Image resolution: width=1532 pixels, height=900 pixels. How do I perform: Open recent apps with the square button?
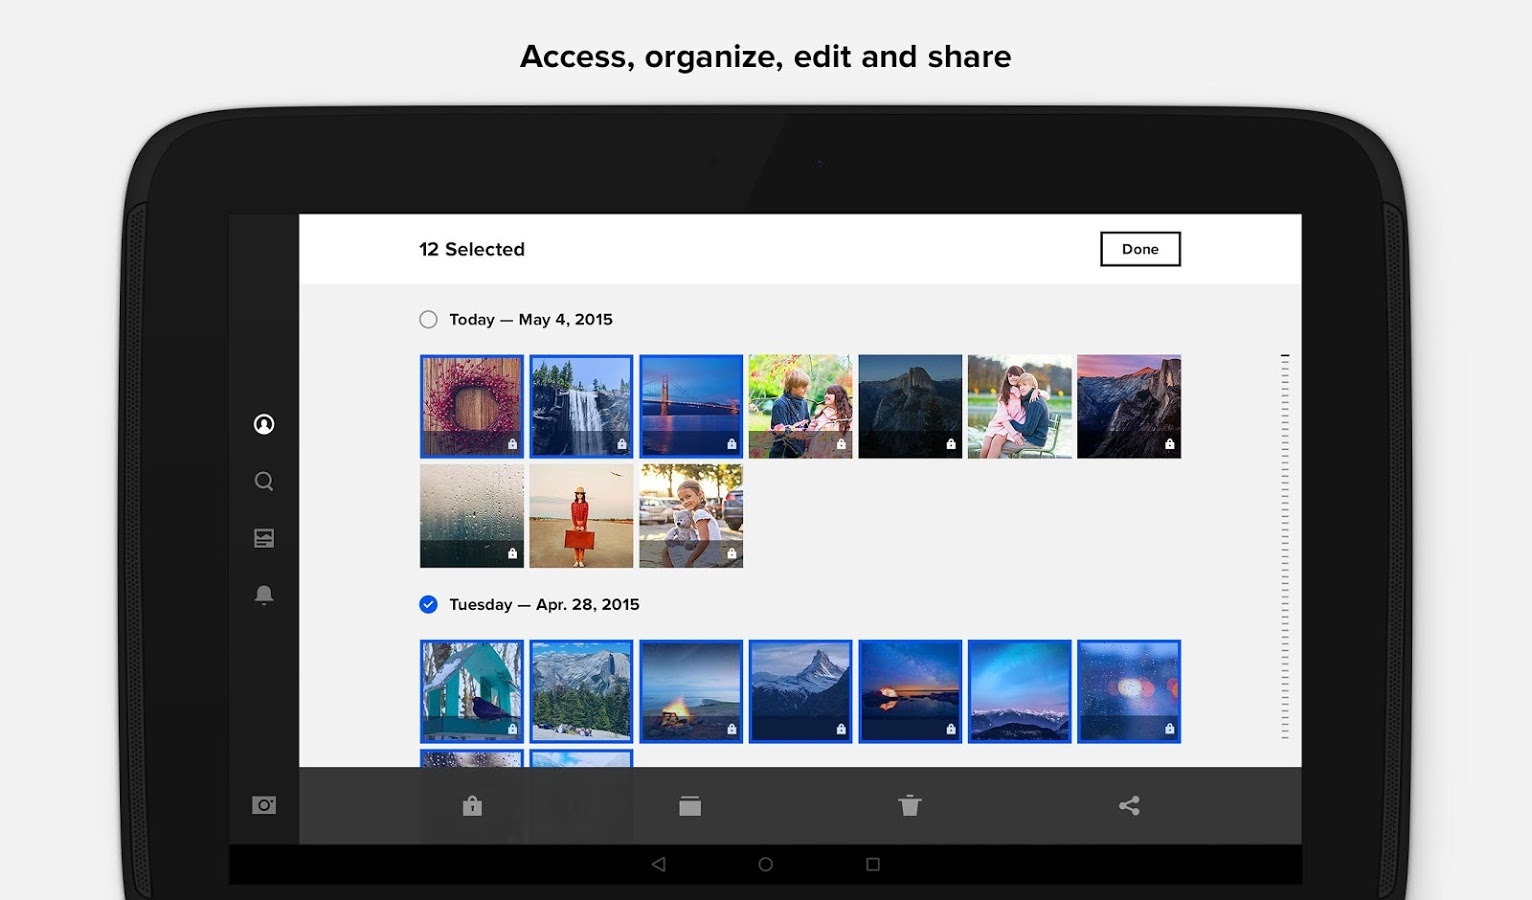[x=873, y=862]
